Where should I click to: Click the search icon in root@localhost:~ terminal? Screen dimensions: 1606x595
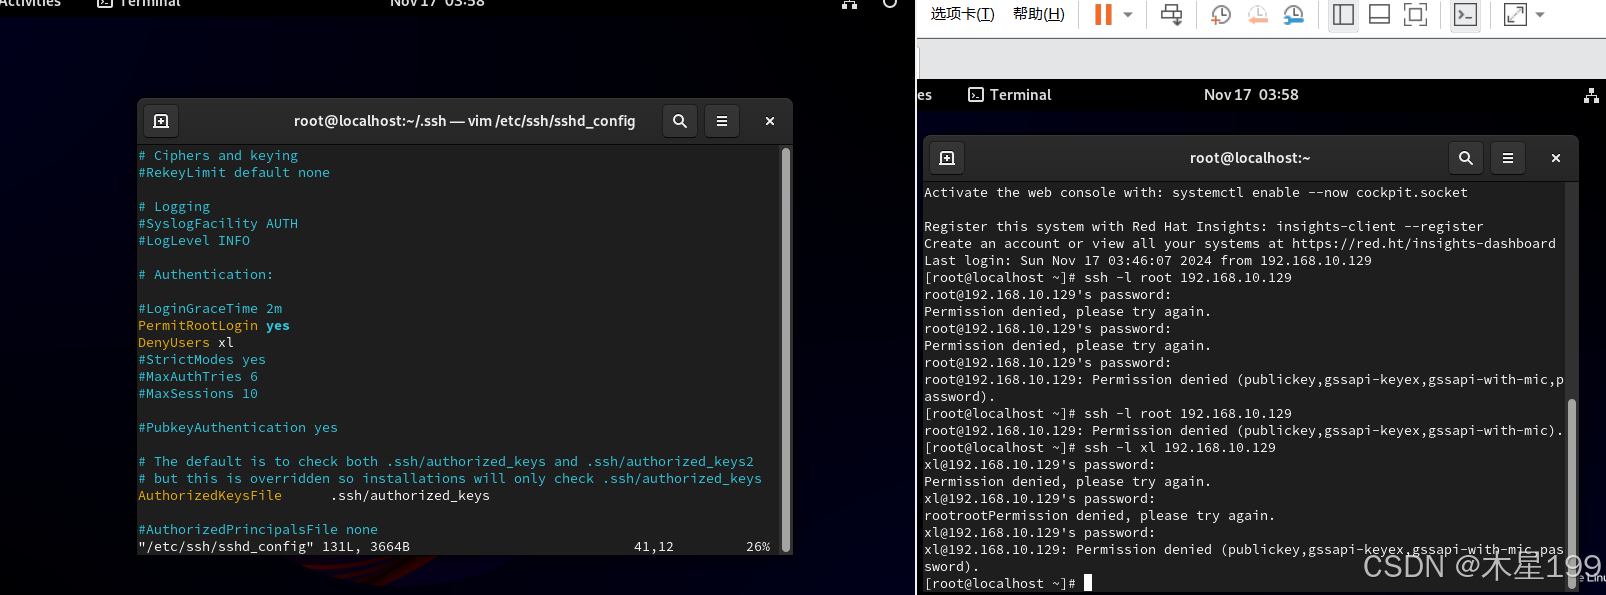click(1466, 158)
